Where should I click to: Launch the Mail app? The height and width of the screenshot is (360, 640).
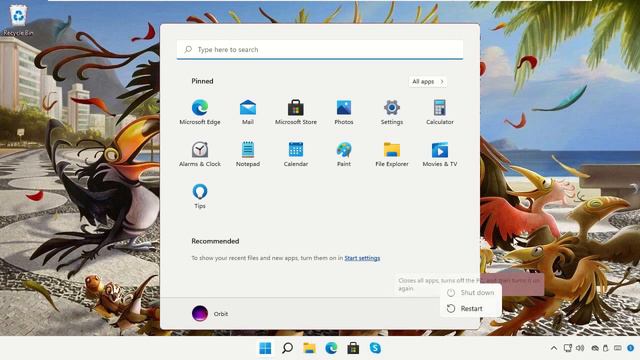248,112
